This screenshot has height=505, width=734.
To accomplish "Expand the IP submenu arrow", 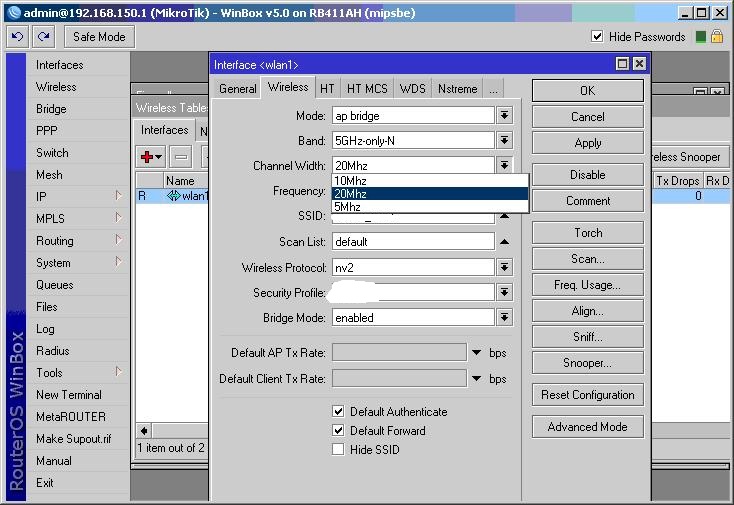I will pyautogui.click(x=118, y=196).
